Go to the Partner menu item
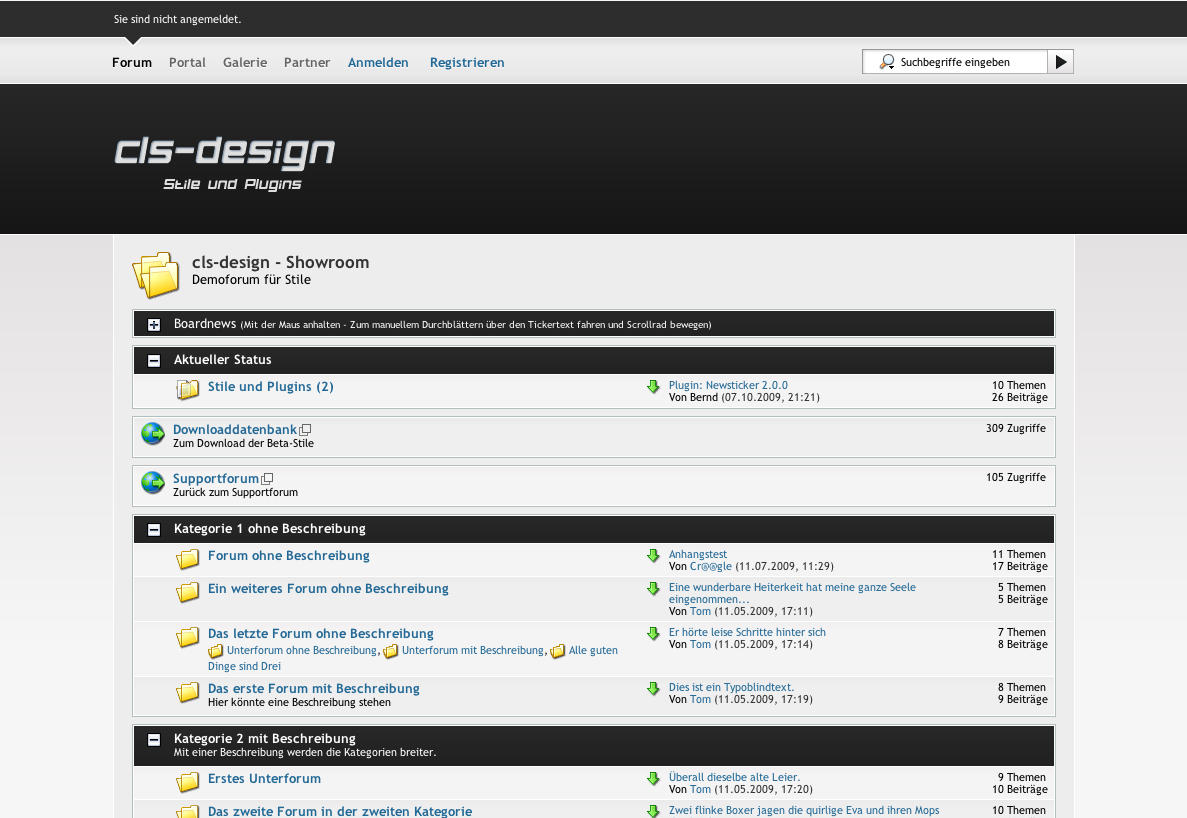This screenshot has width=1187, height=818. [x=307, y=62]
